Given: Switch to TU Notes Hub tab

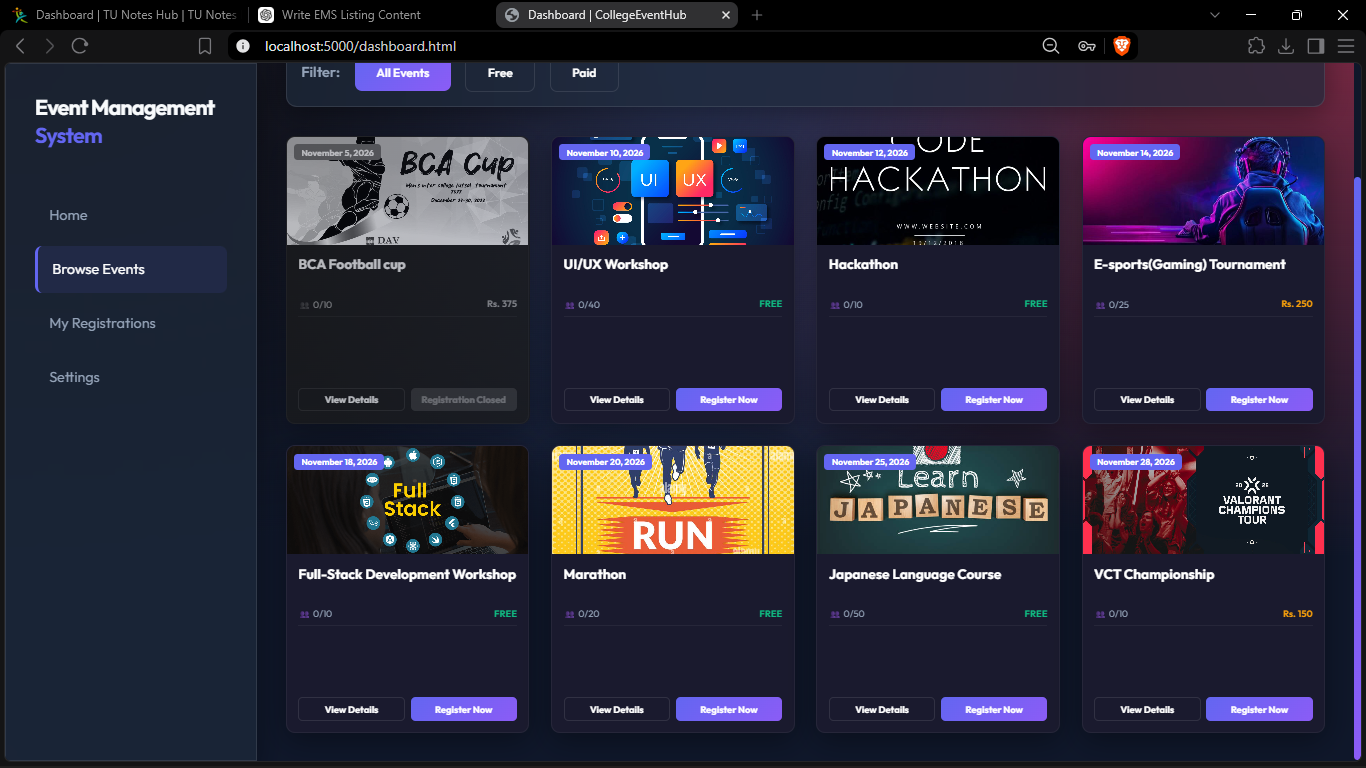Looking at the screenshot, I should click(x=124, y=15).
